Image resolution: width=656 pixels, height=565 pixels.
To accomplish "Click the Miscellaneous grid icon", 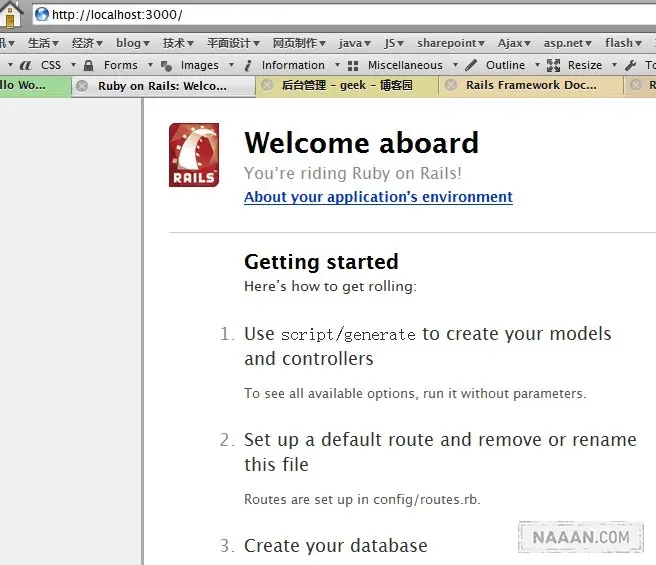I will (x=353, y=65).
